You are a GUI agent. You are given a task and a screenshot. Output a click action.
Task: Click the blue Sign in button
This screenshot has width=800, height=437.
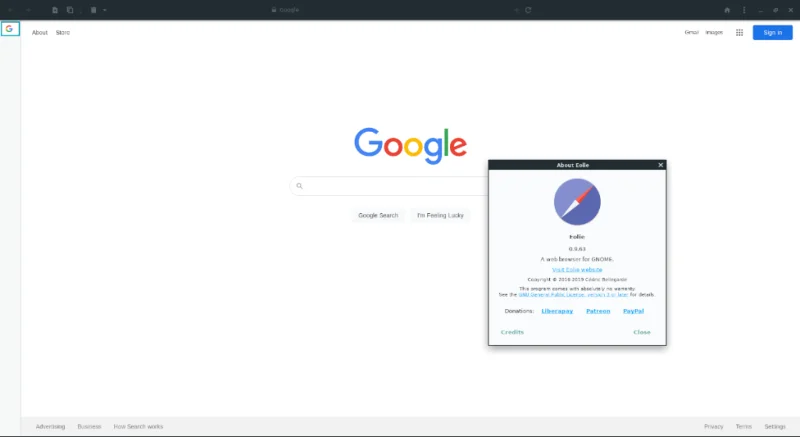click(x=772, y=33)
